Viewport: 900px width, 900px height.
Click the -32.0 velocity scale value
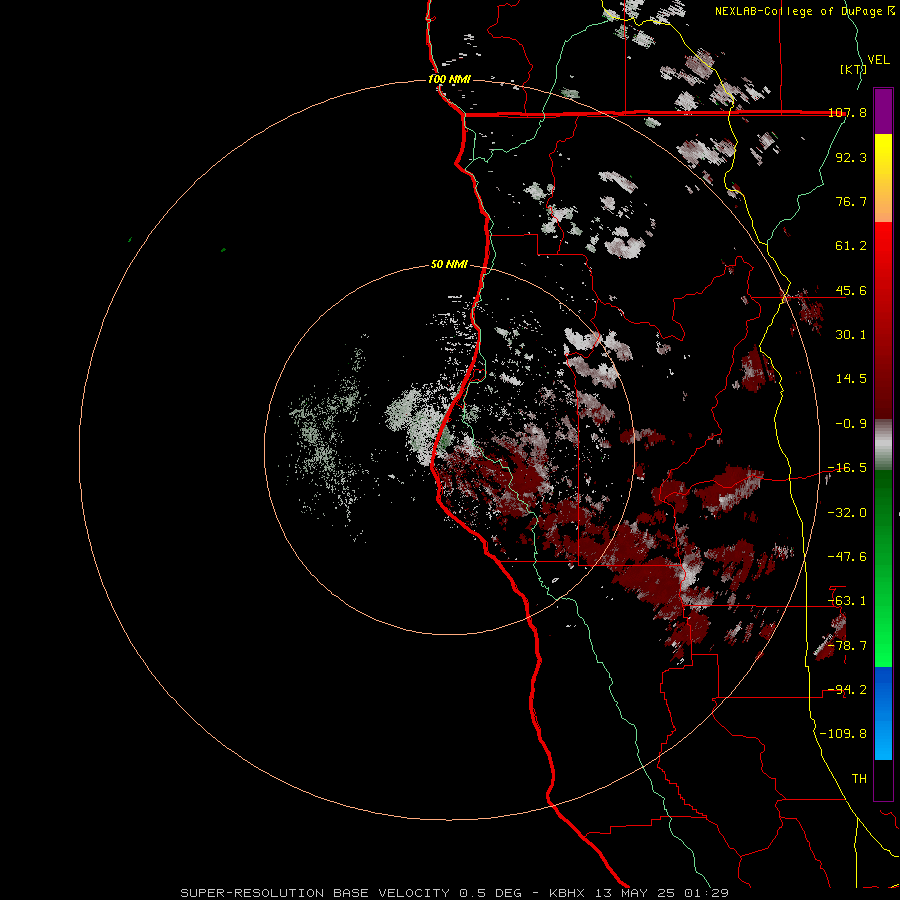tap(848, 513)
